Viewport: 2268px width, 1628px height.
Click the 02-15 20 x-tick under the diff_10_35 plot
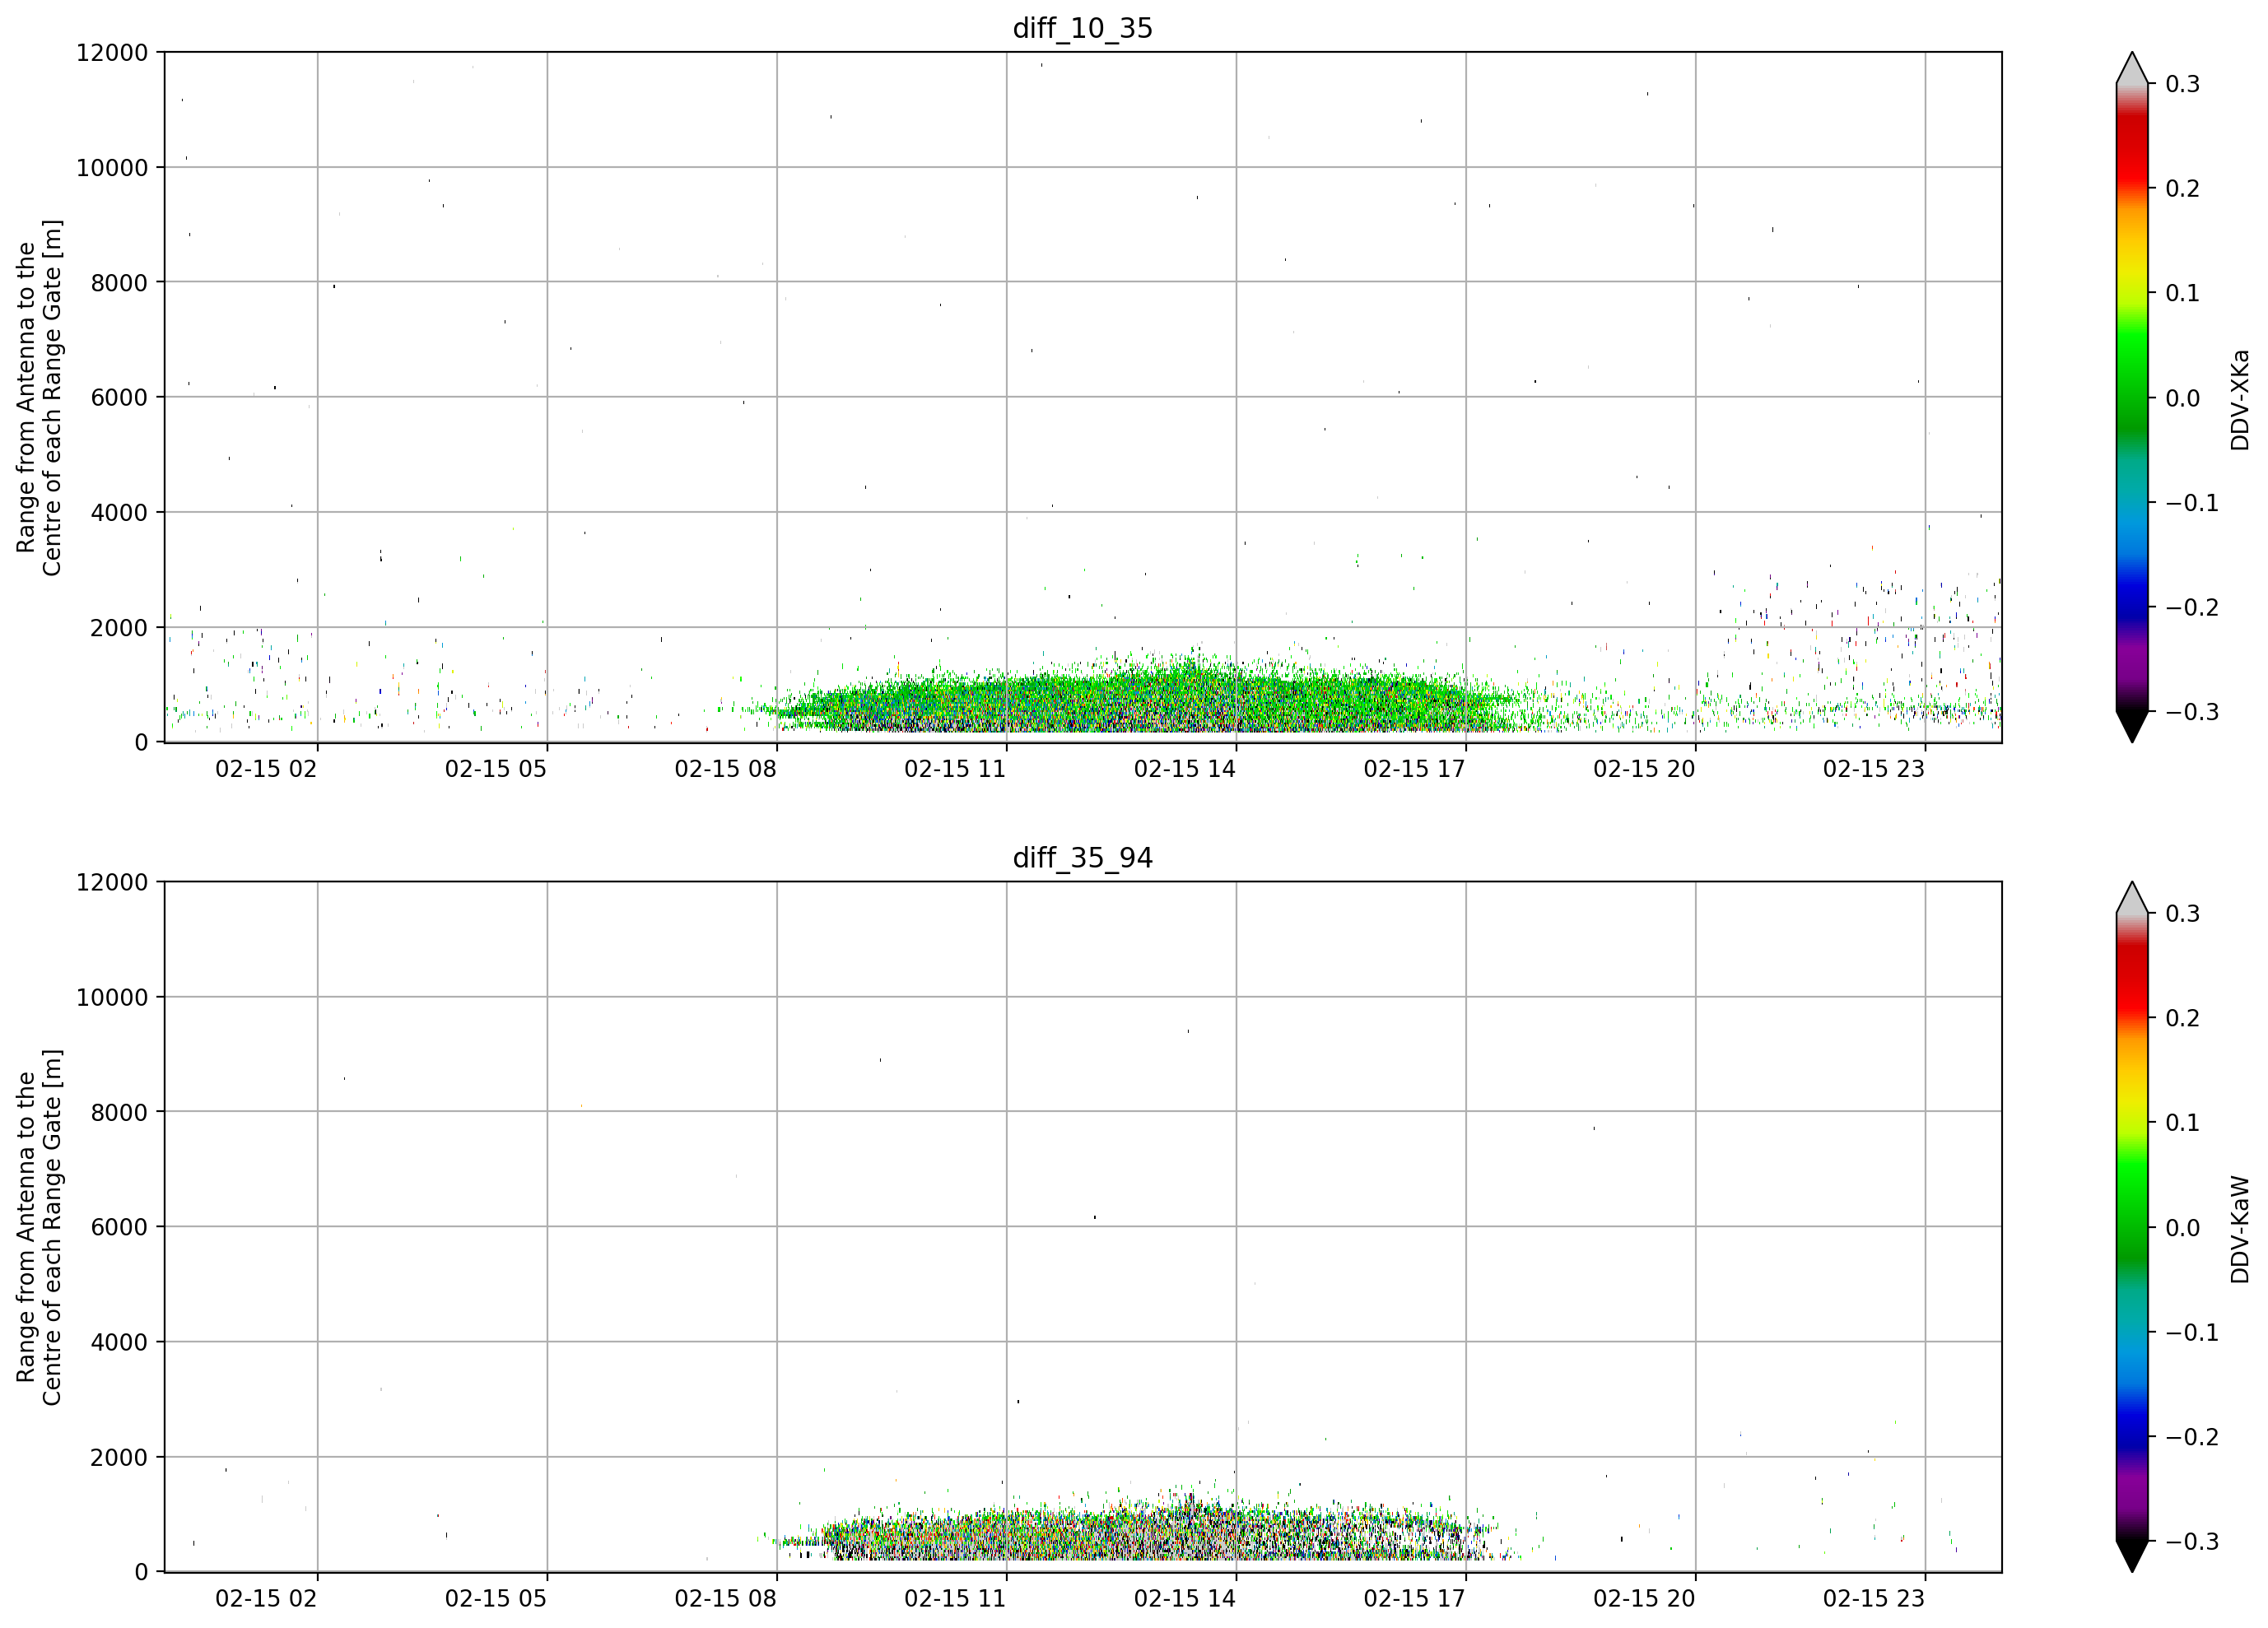click(1644, 769)
